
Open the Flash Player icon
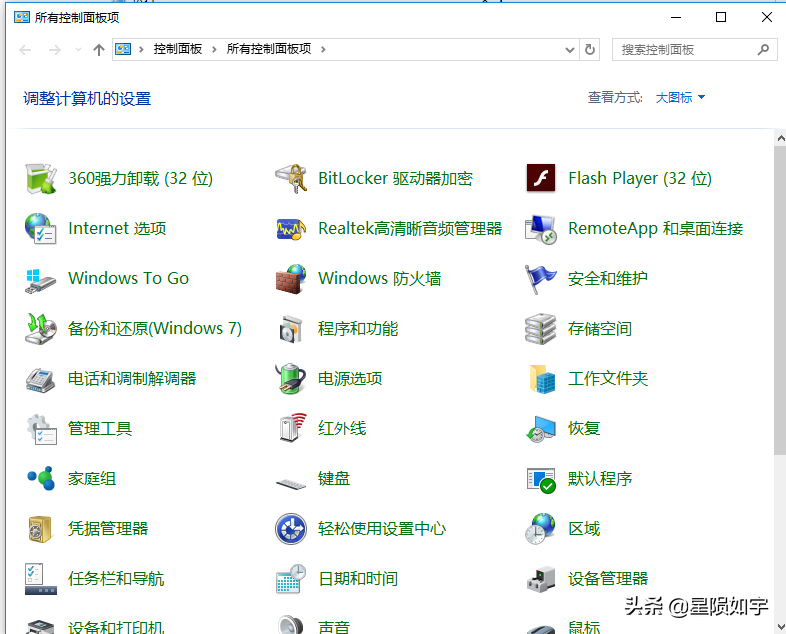541,178
